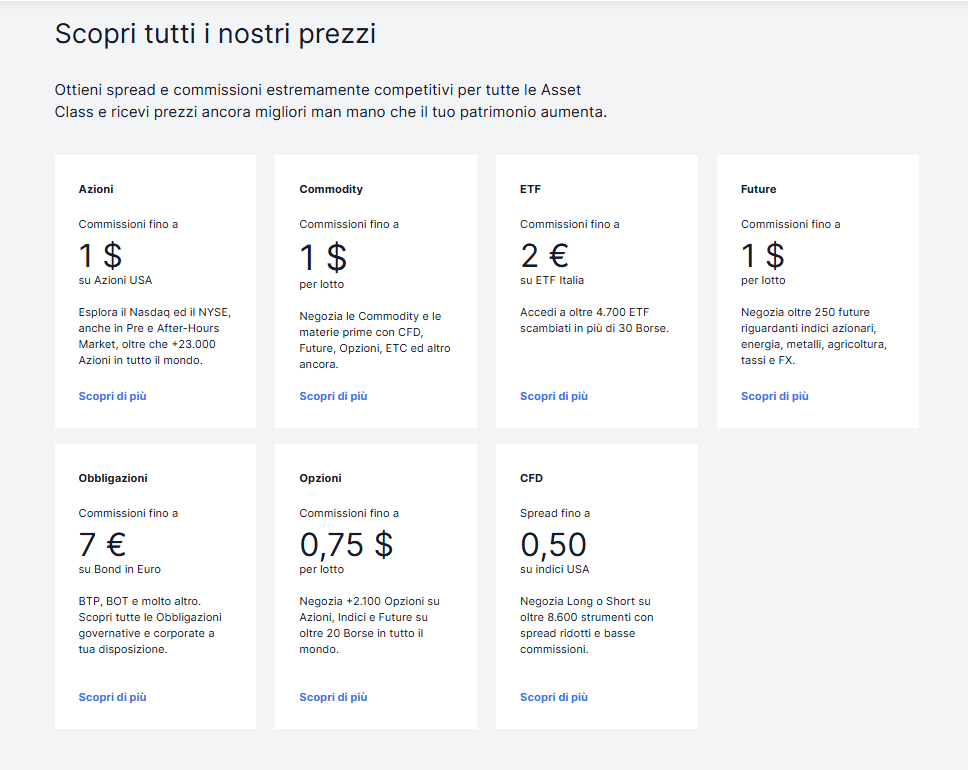
Task: Click the '2 €' ETF price
Action: click(x=544, y=256)
